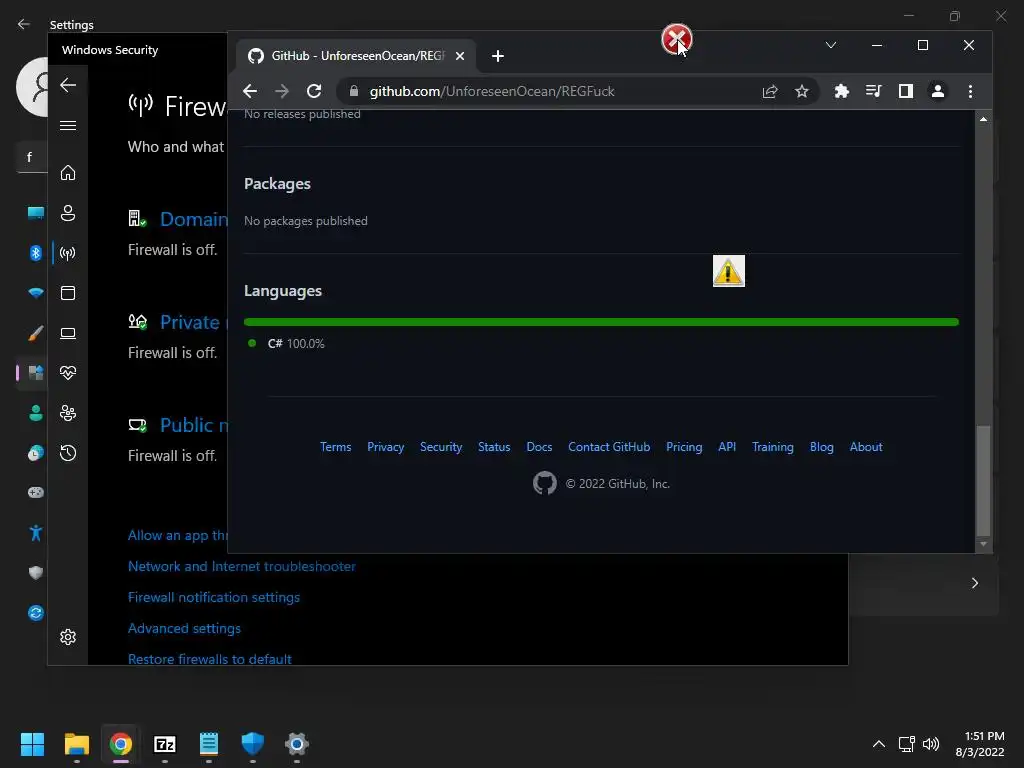Open Private network firewall settings

[x=193, y=322]
